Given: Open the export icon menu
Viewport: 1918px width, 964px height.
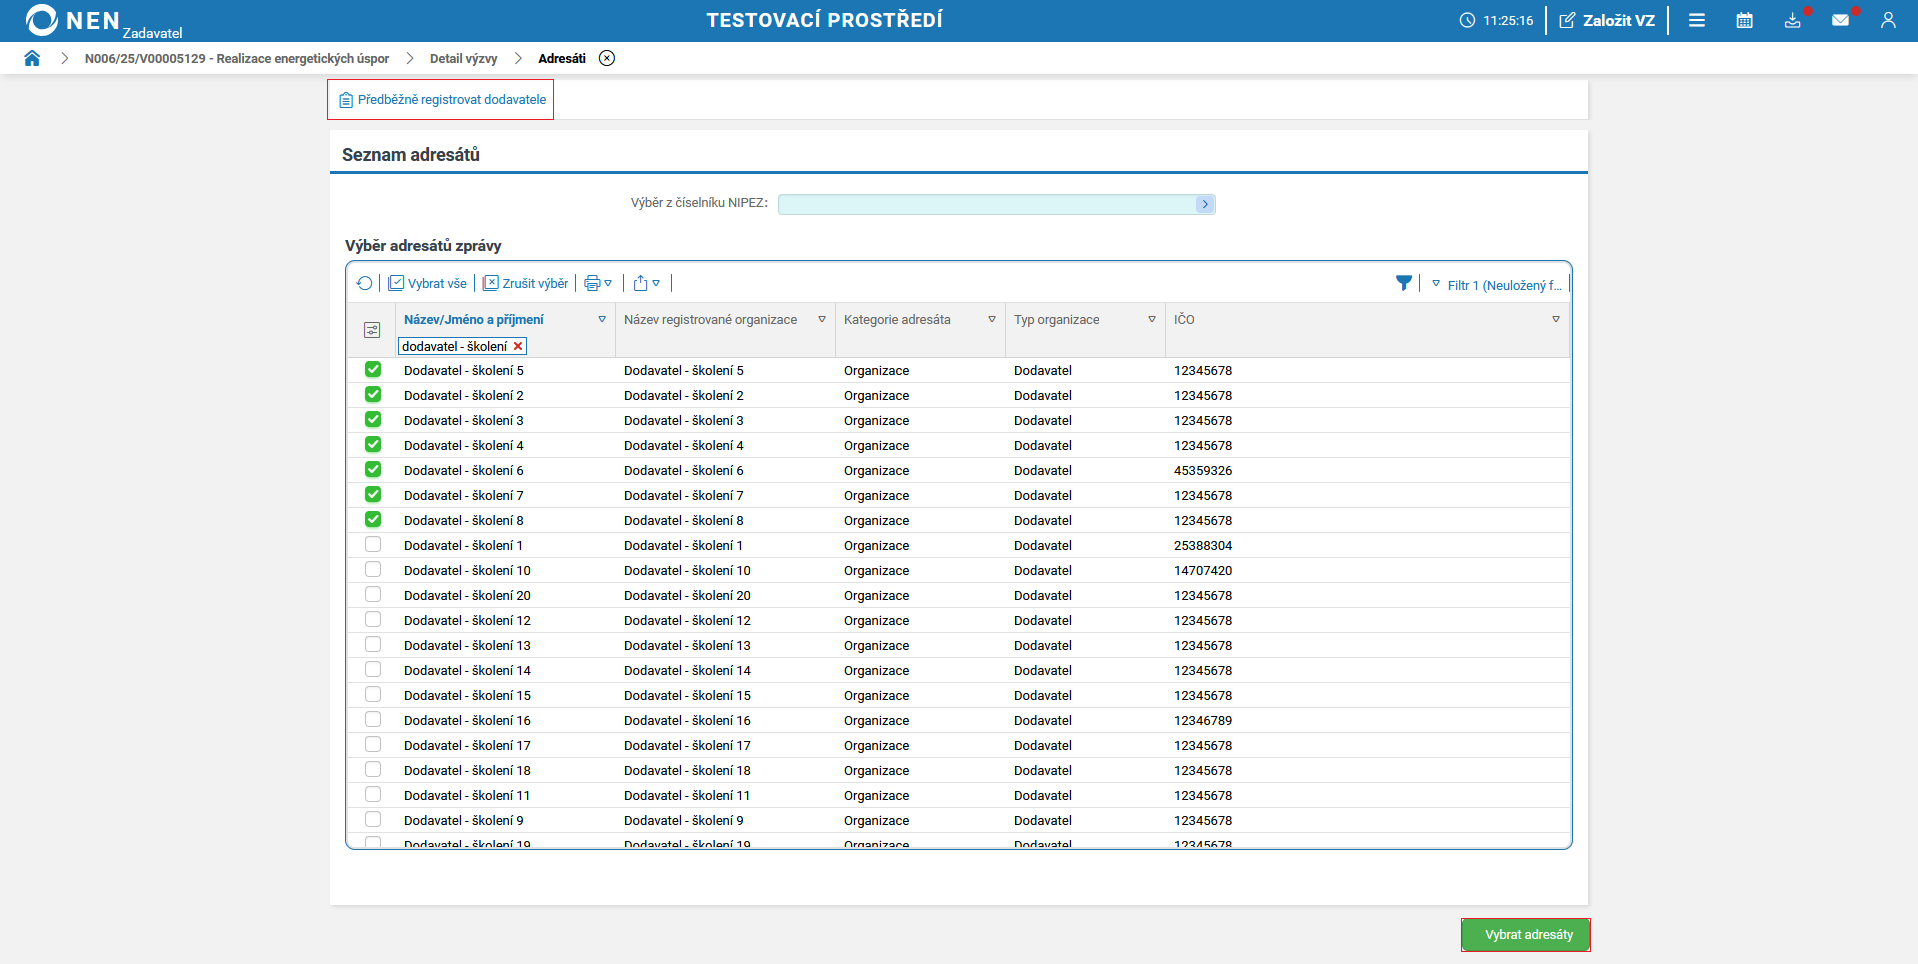Looking at the screenshot, I should [x=646, y=283].
